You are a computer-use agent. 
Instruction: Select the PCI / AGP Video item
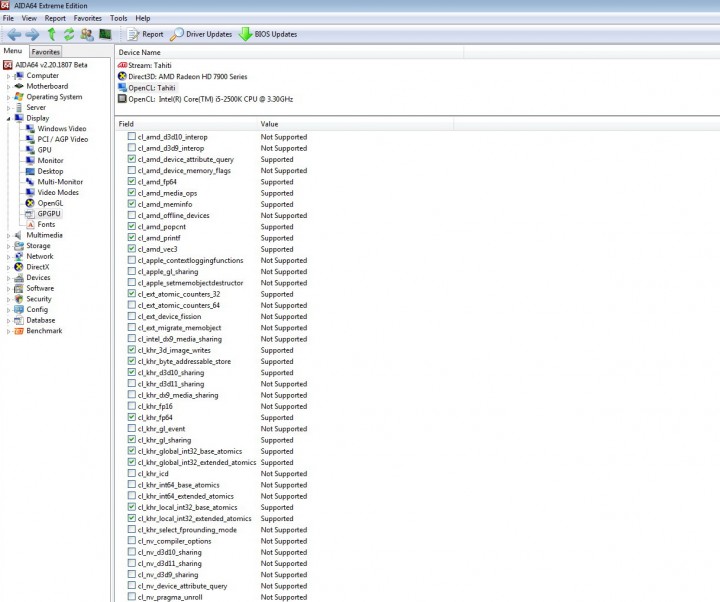62,139
